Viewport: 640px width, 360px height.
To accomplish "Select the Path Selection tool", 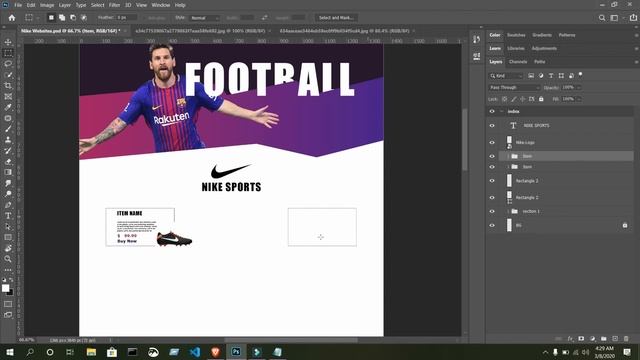I will [x=8, y=227].
